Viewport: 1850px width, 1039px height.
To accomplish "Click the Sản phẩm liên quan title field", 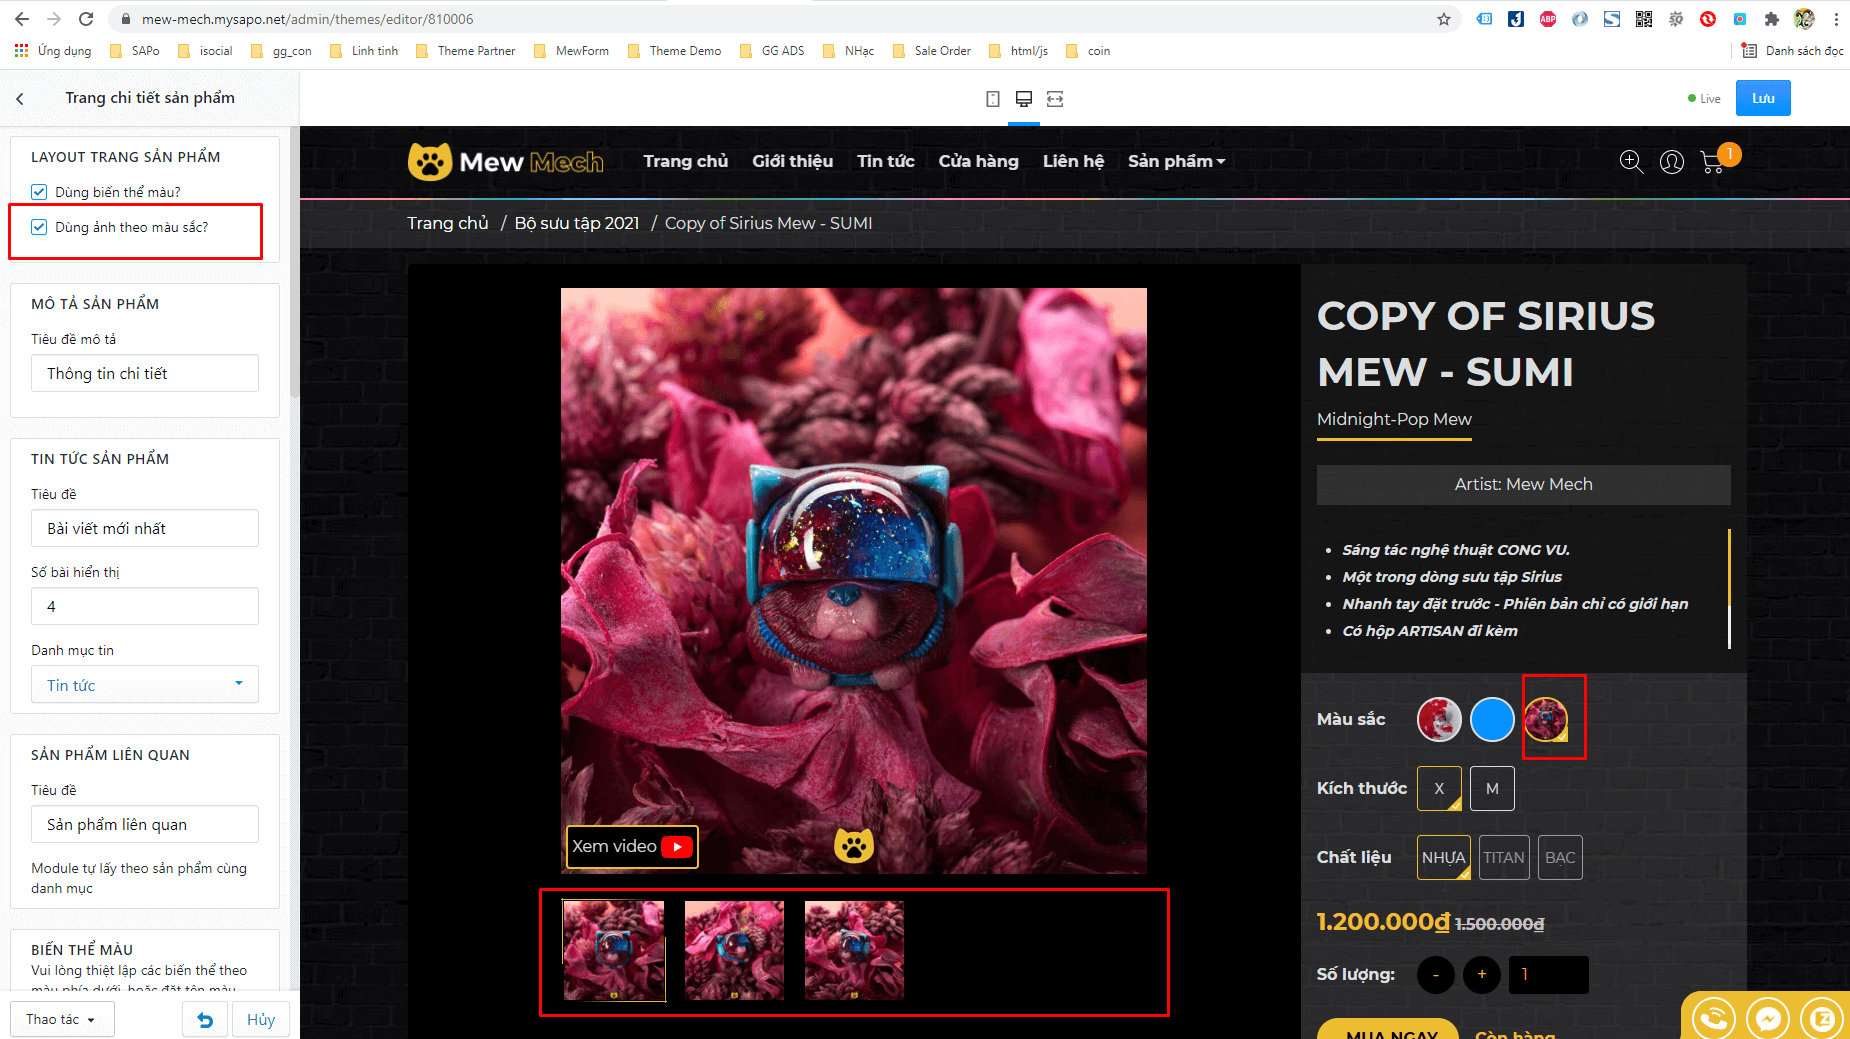I will tap(145, 824).
